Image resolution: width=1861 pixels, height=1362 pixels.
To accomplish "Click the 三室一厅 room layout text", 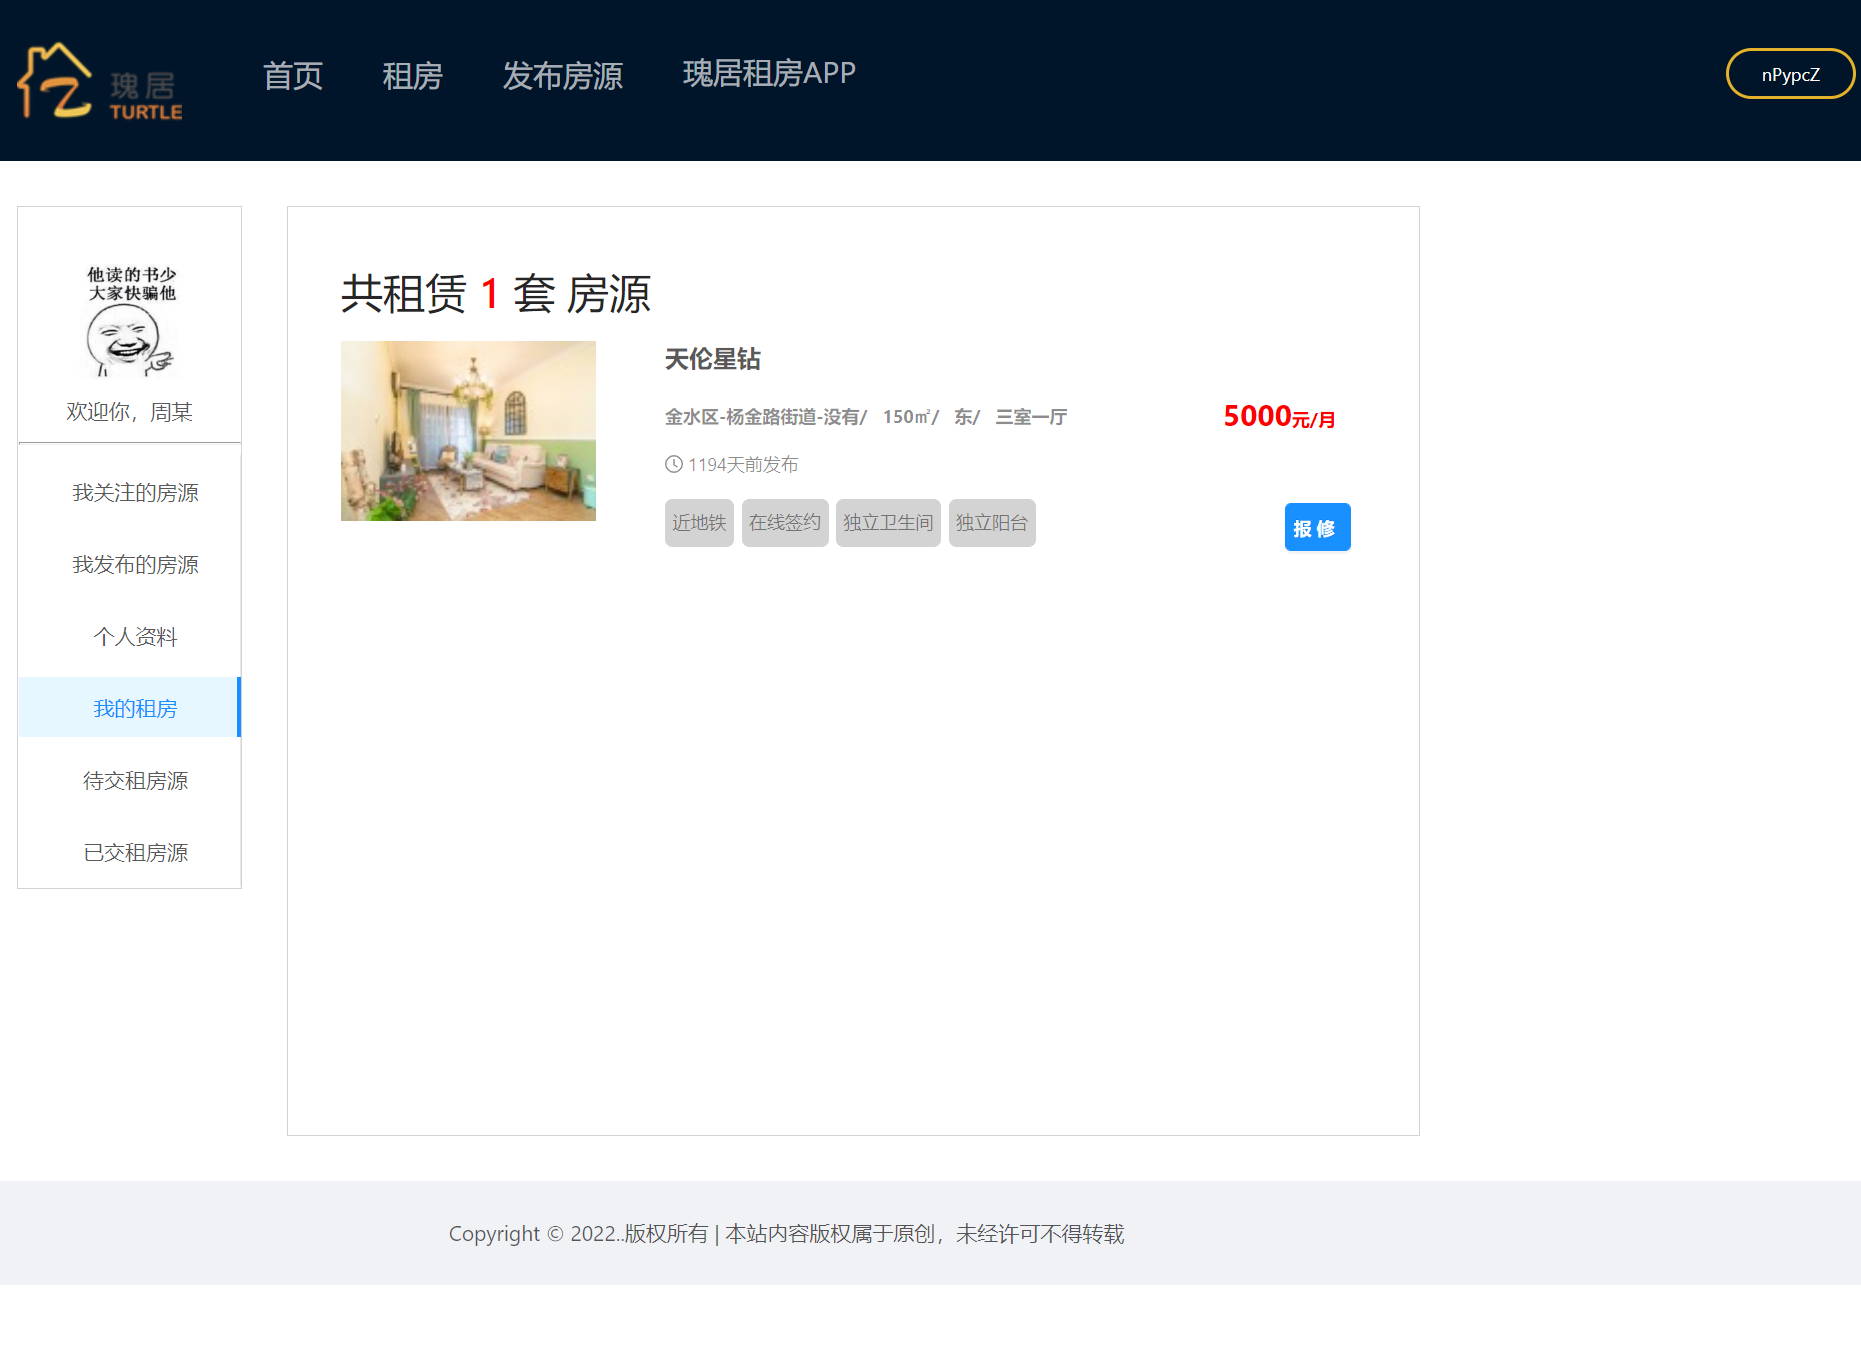I will coord(1031,417).
